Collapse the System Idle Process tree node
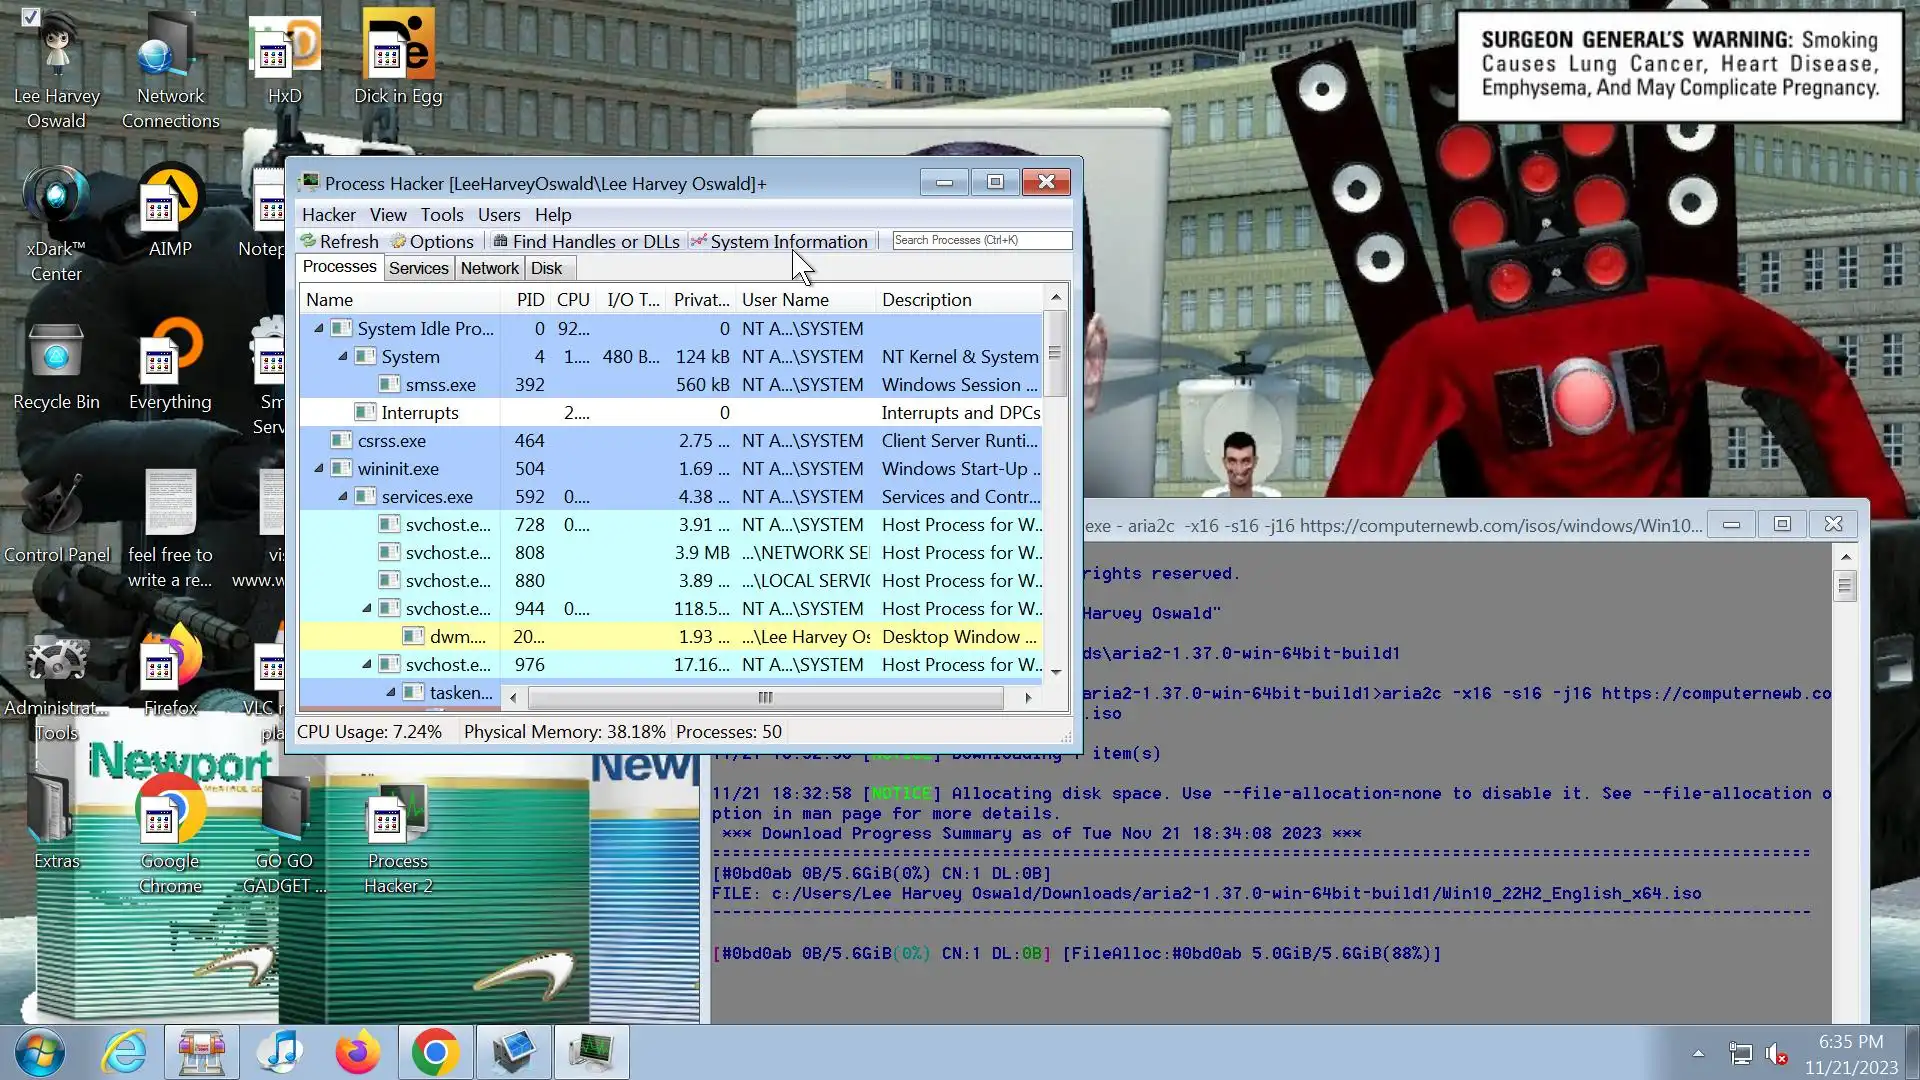The image size is (1920, 1080). [319, 328]
